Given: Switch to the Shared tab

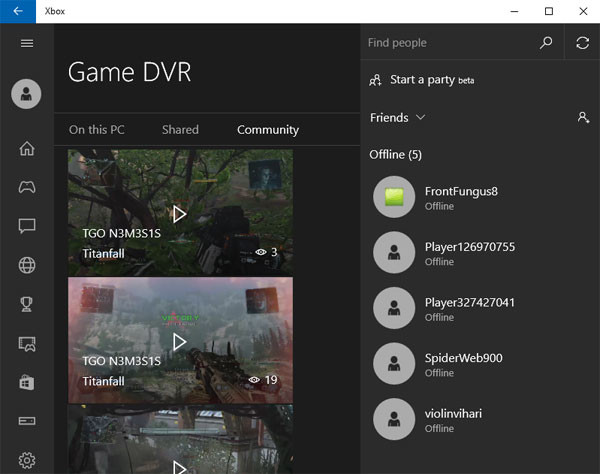Looking at the screenshot, I should pyautogui.click(x=180, y=130).
